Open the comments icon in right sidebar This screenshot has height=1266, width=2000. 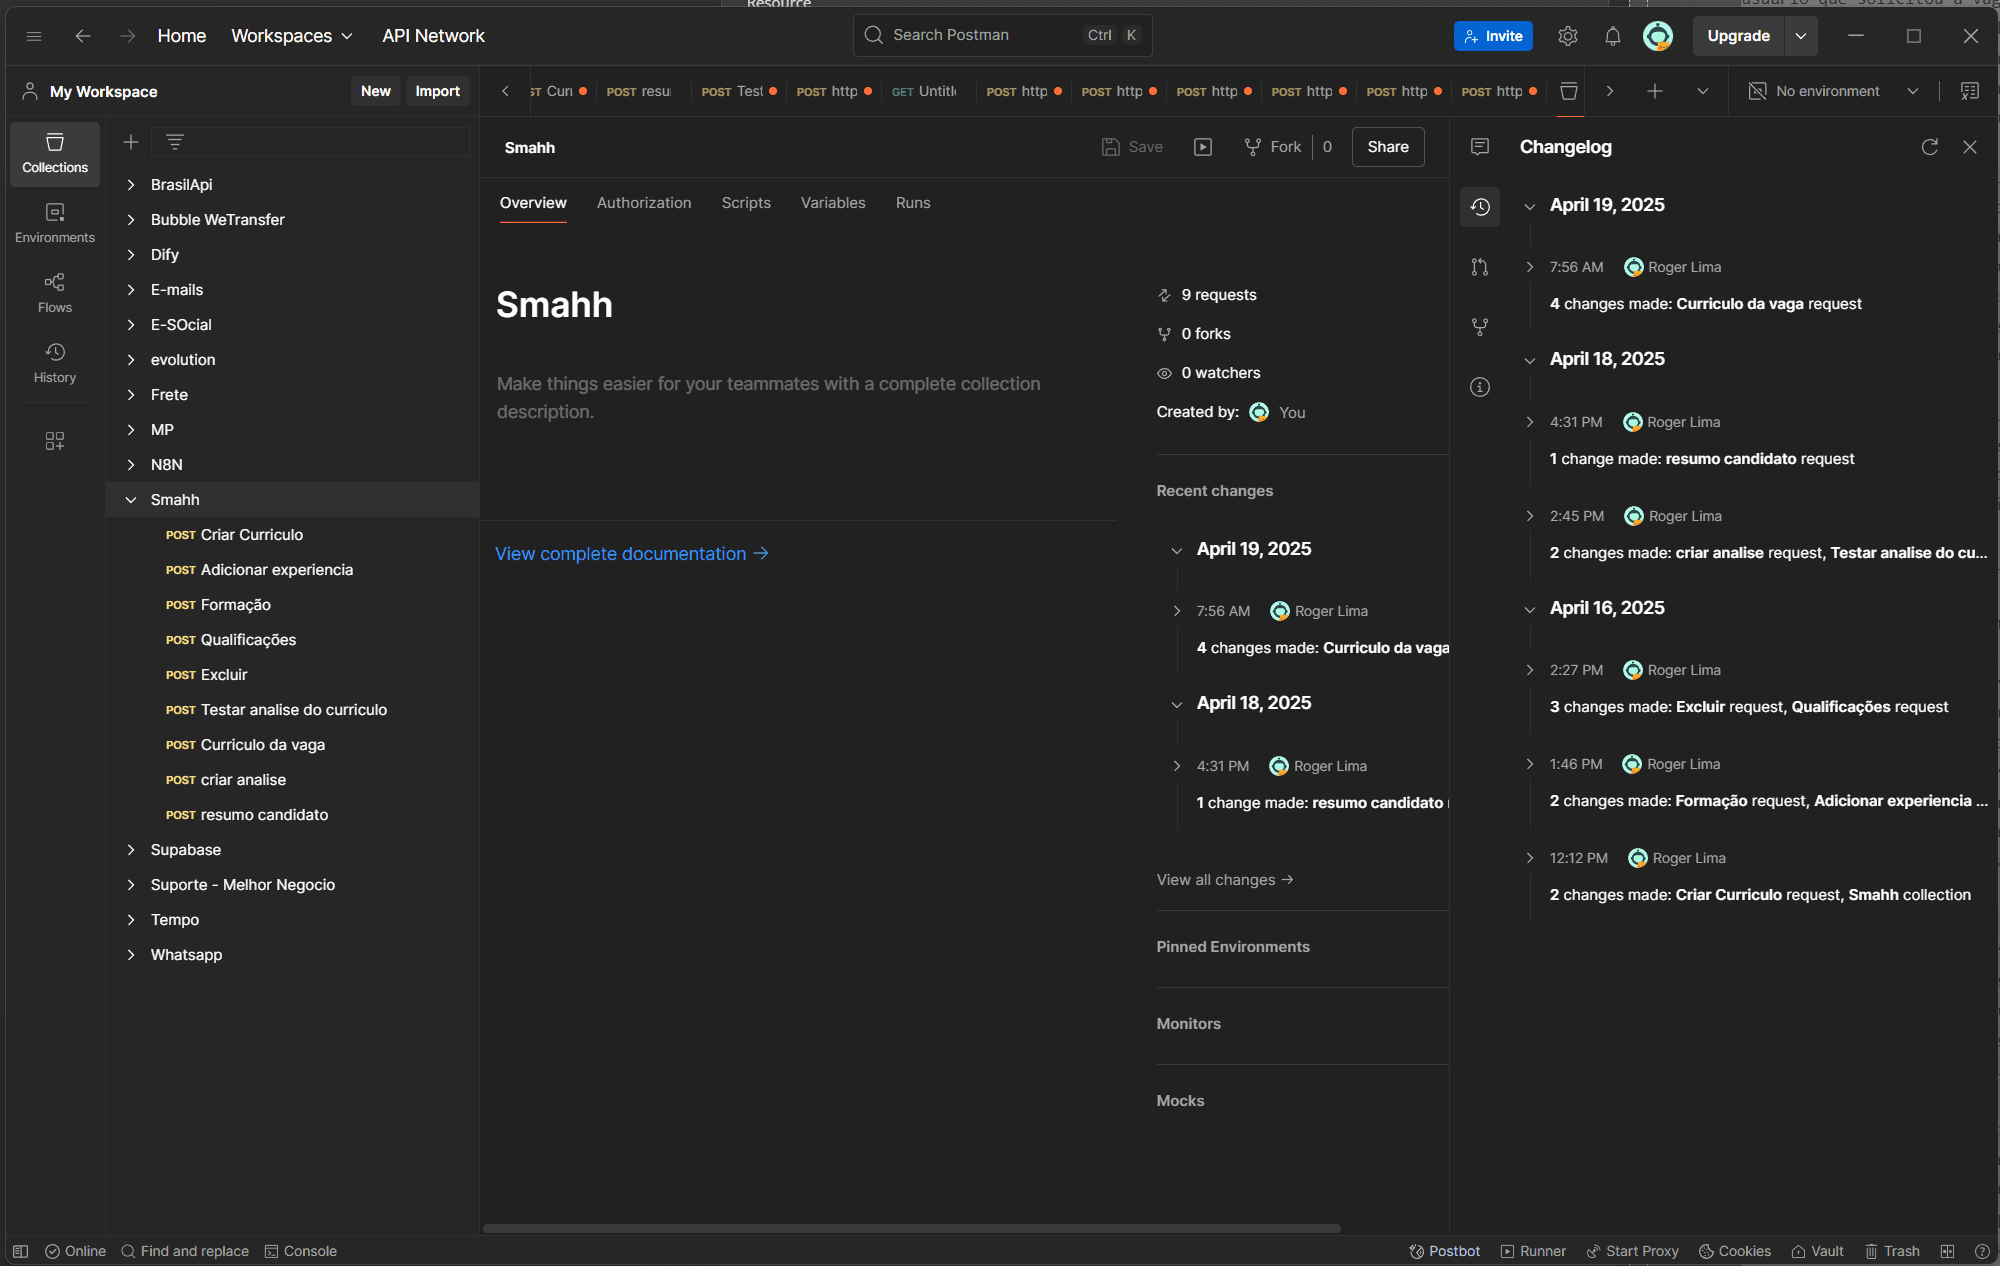pyautogui.click(x=1480, y=147)
